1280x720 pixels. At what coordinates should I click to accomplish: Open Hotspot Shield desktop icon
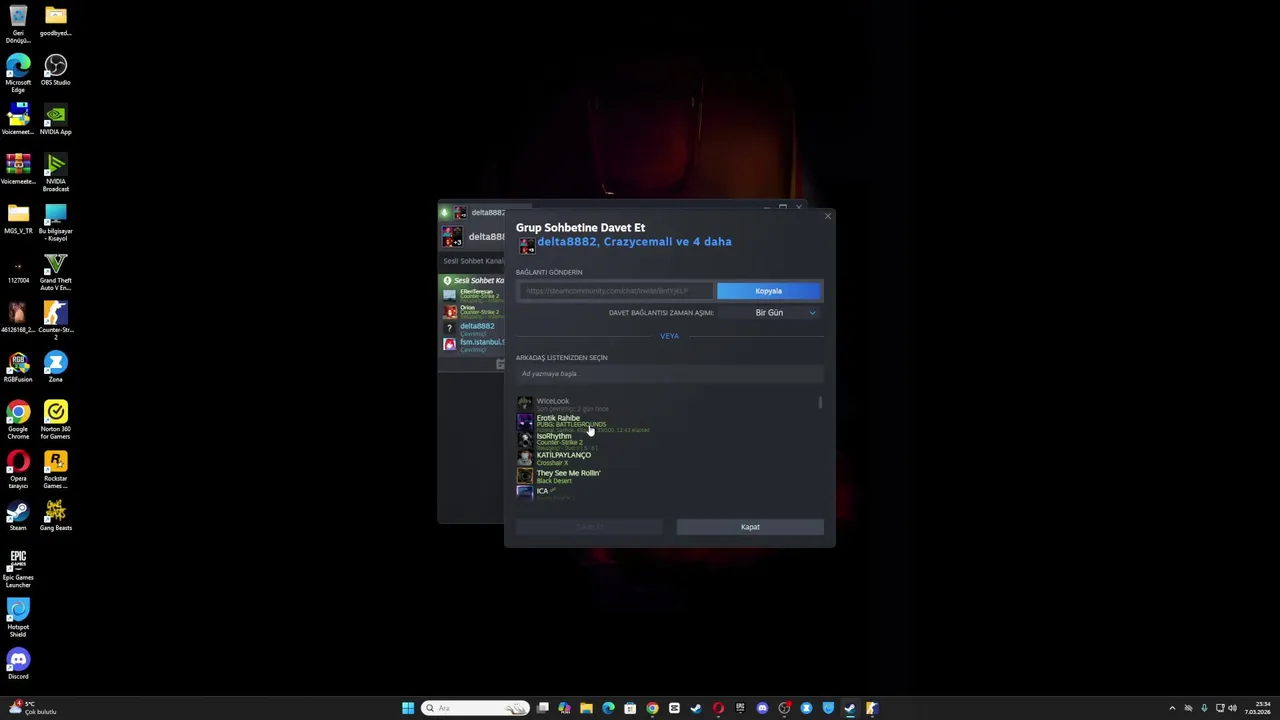point(18,617)
